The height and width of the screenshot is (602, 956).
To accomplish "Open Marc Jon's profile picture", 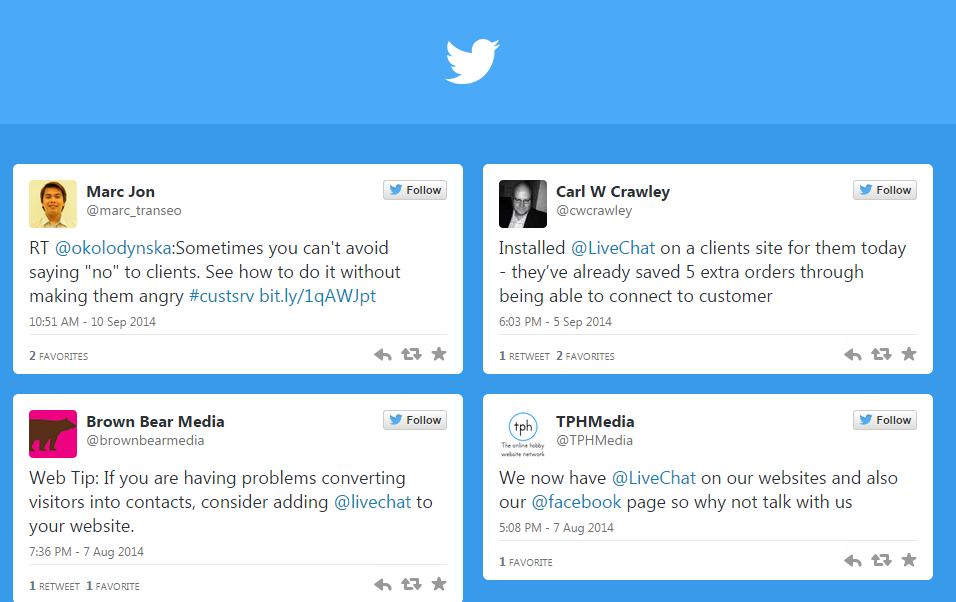I will pyautogui.click(x=52, y=203).
